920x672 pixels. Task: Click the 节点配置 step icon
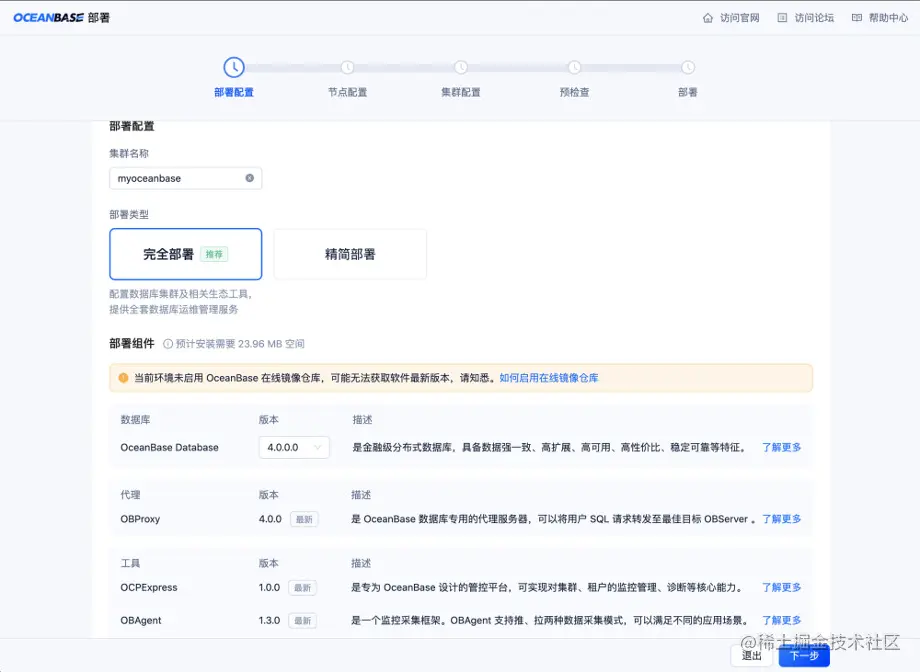pos(347,67)
